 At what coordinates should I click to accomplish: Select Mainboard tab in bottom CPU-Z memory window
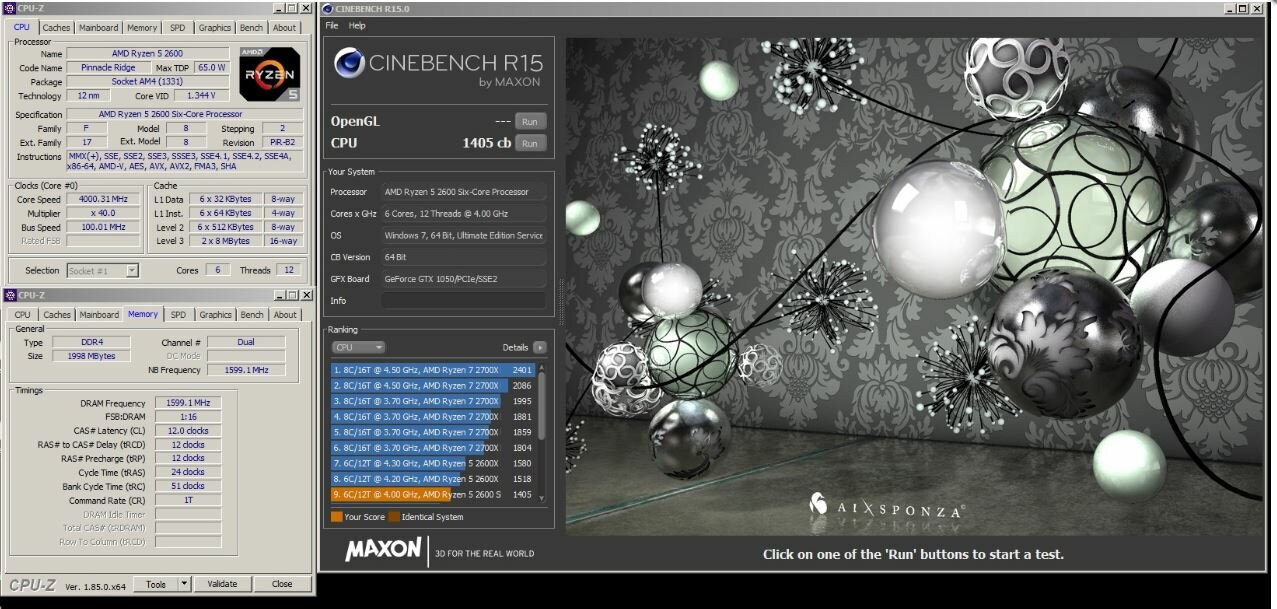[x=99, y=315]
